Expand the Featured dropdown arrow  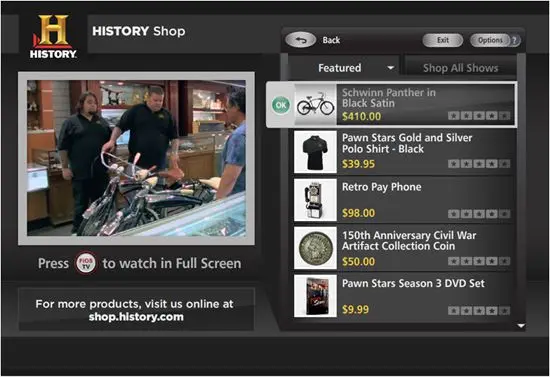tap(390, 68)
